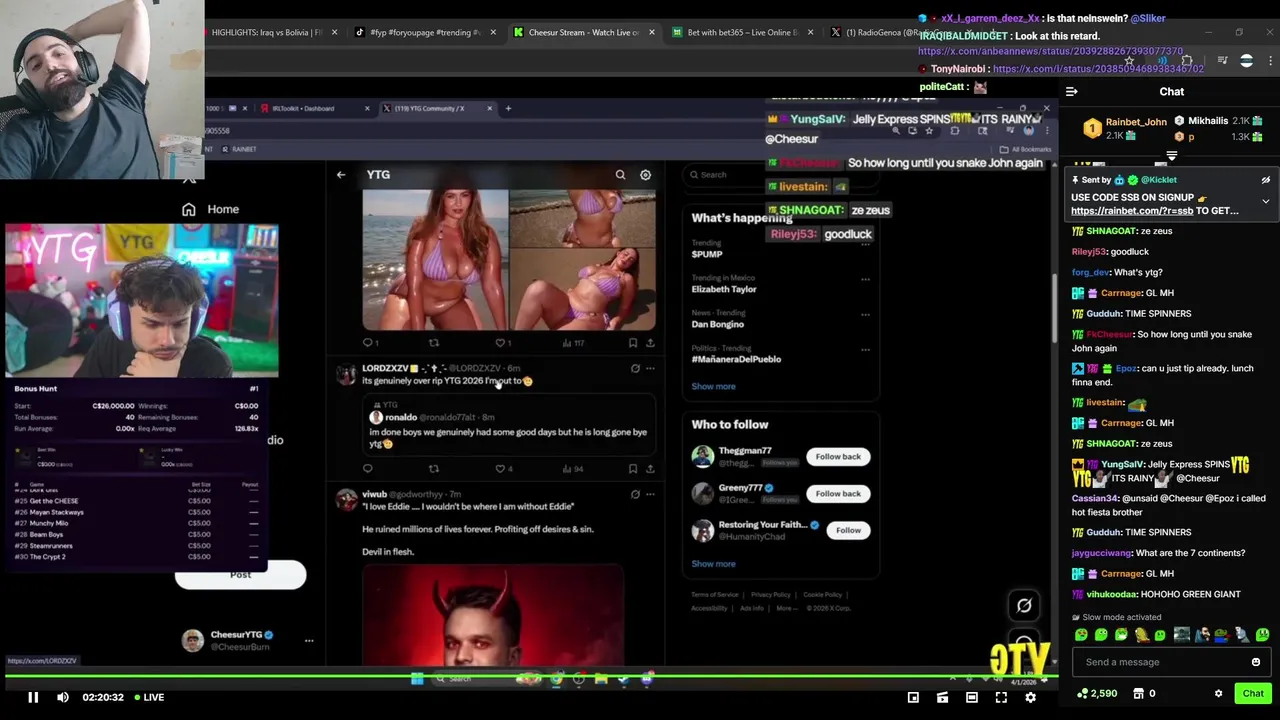Image resolution: width=1280 pixels, height=720 pixels.
Task: Reply to the LORDZXZV post
Action: coord(367,468)
